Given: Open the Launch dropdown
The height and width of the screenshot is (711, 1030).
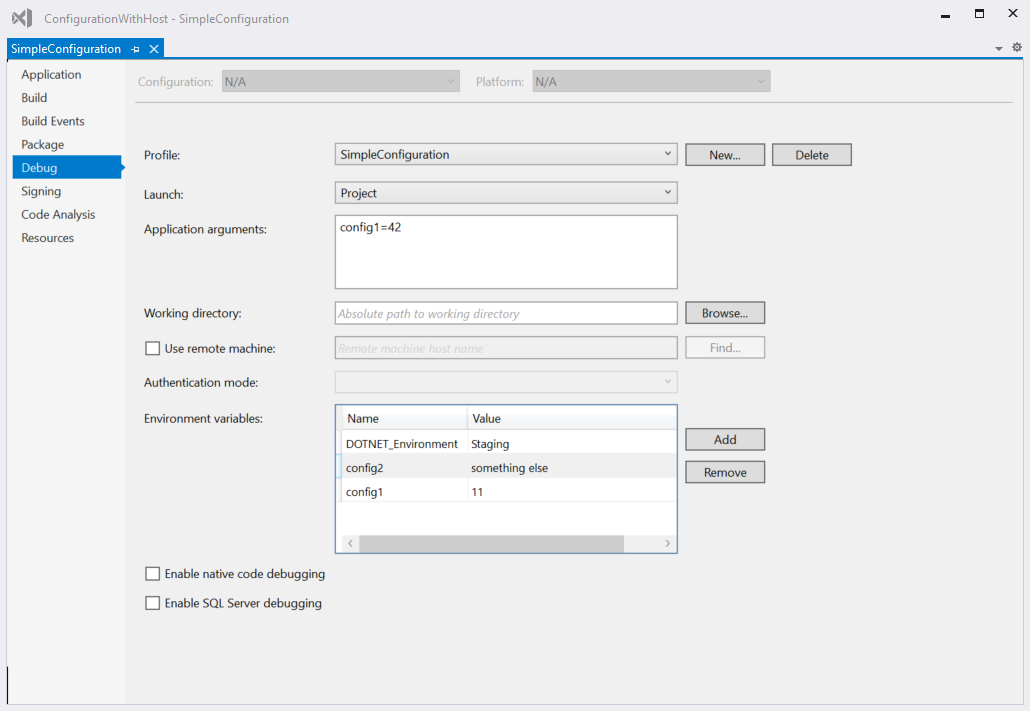Looking at the screenshot, I should point(668,192).
